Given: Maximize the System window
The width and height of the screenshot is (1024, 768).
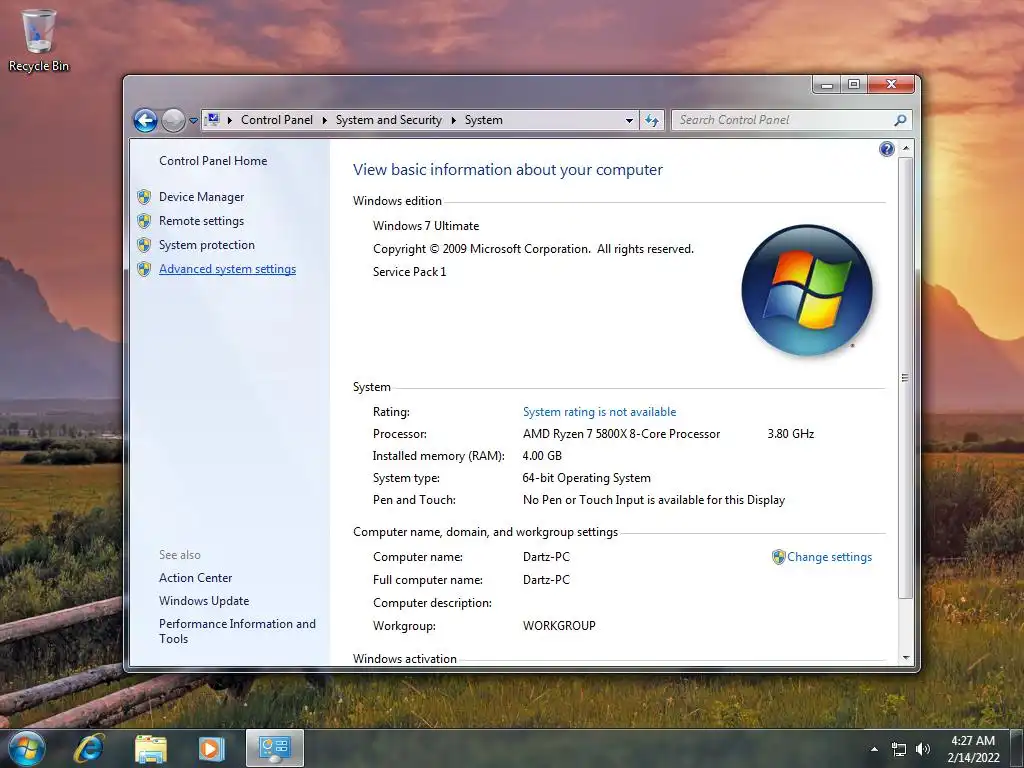Looking at the screenshot, I should click(x=854, y=84).
